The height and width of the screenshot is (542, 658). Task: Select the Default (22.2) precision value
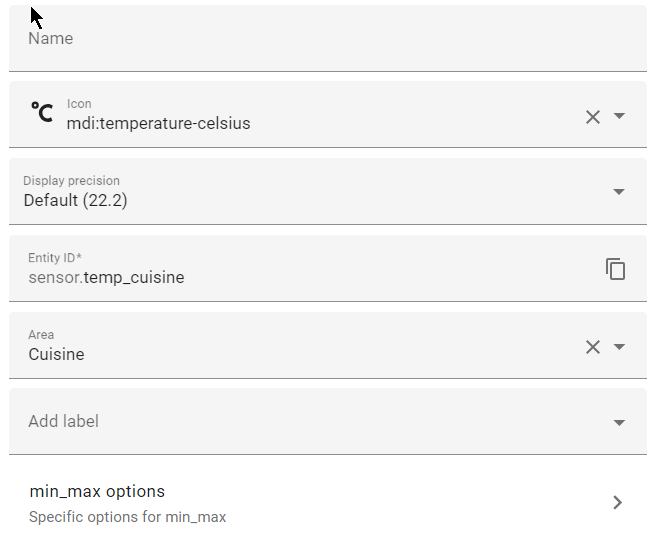pos(76,200)
